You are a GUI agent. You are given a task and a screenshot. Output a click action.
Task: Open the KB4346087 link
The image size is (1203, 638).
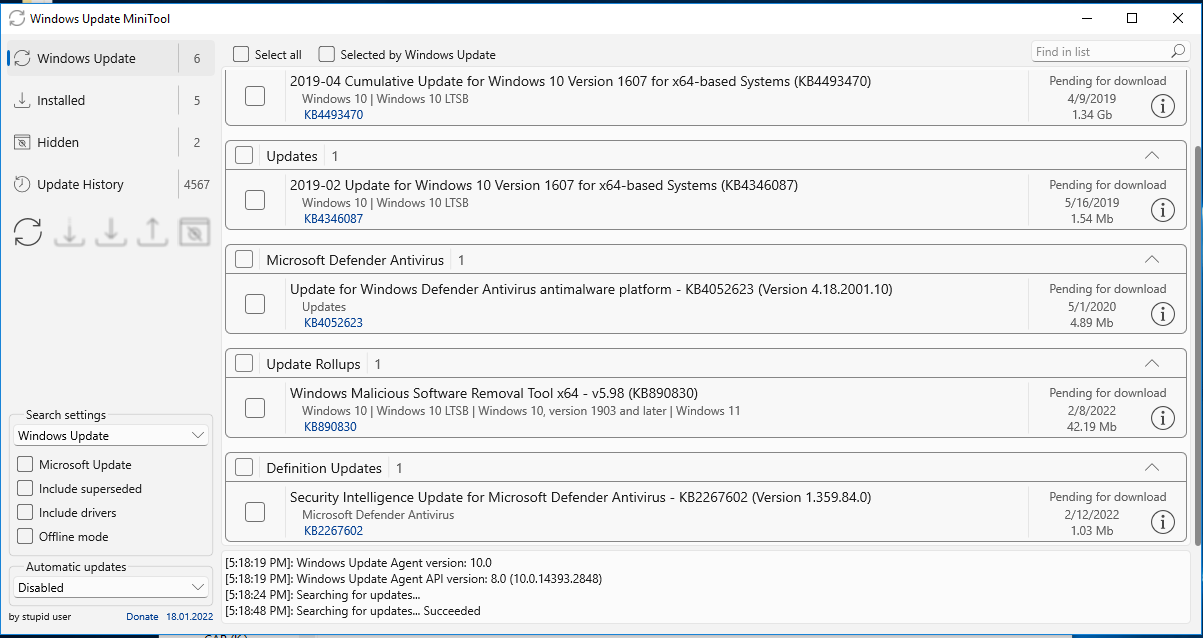click(x=333, y=219)
